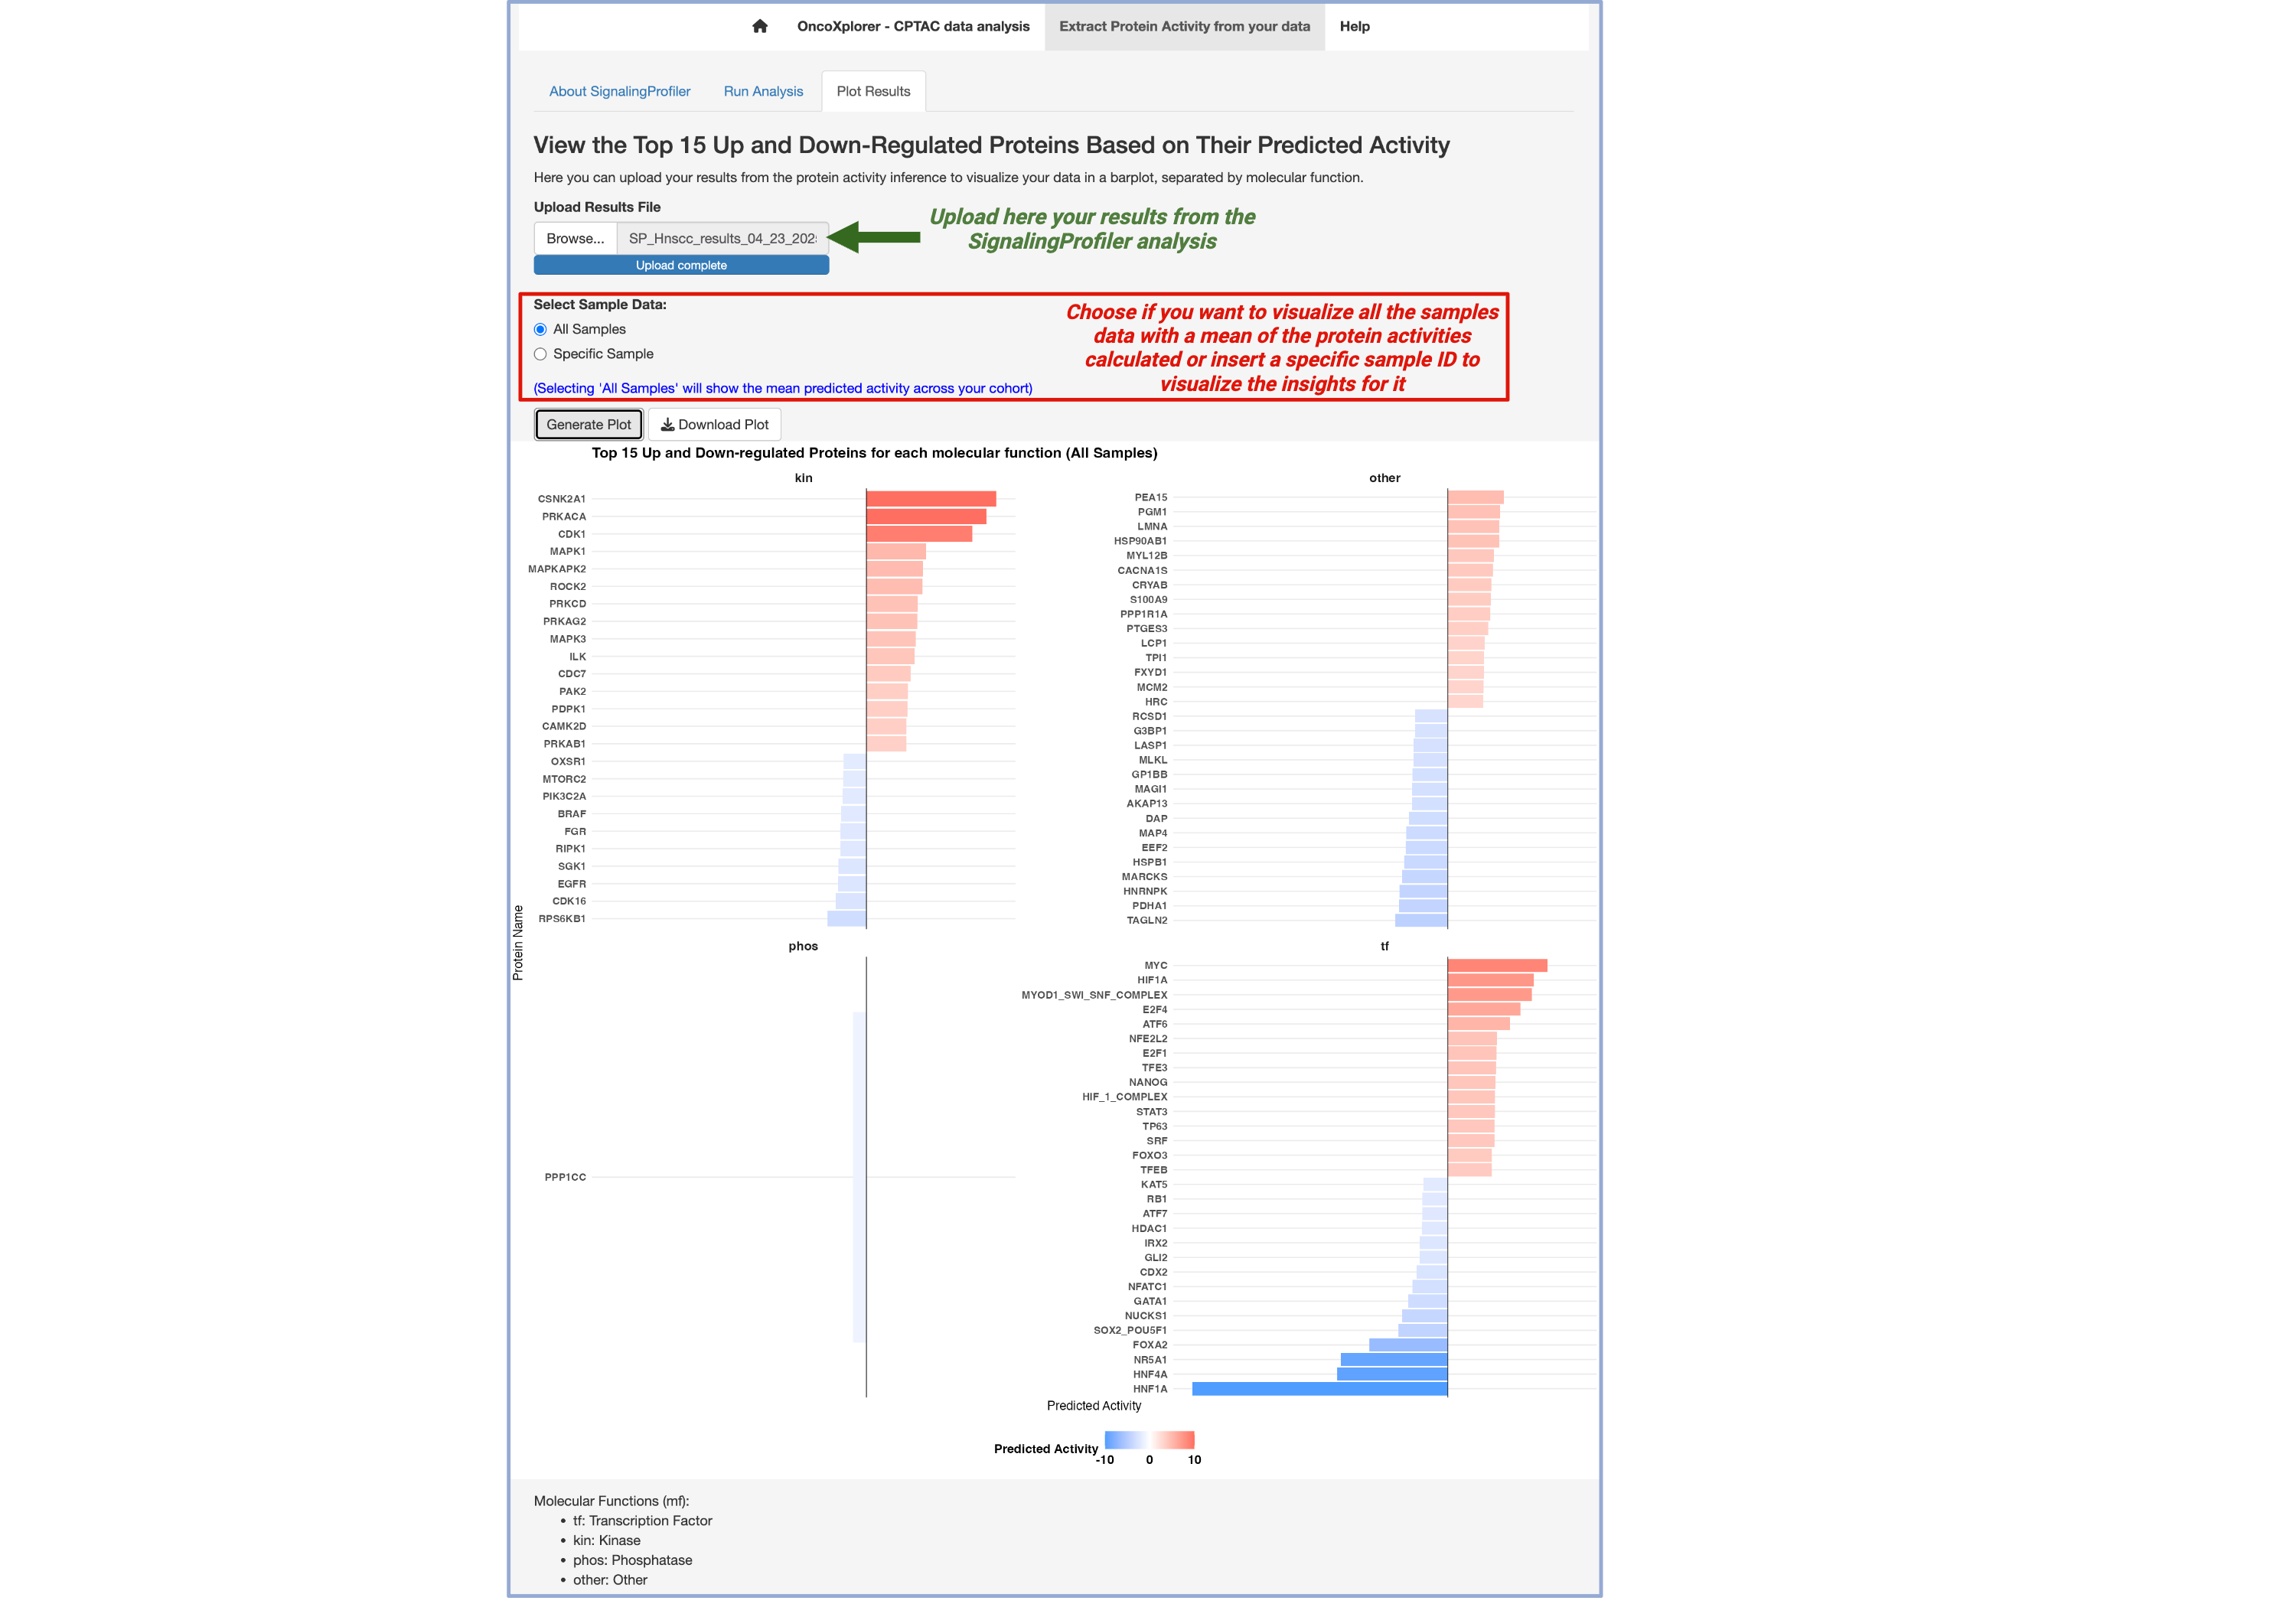Viewport: 2296px width, 1607px height.
Task: Select the Plot Results tab
Action: click(873, 91)
